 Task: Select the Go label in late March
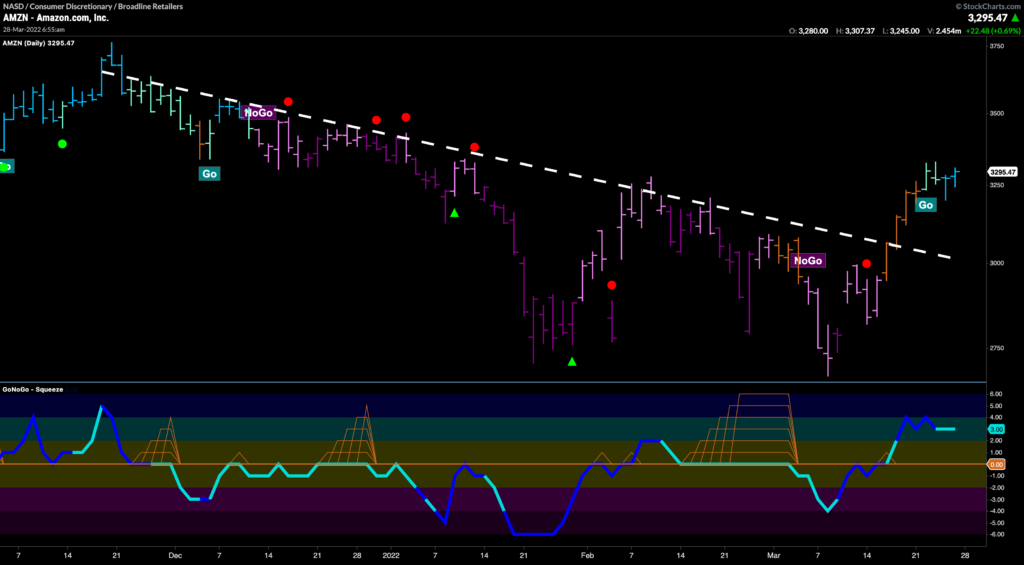(926, 205)
